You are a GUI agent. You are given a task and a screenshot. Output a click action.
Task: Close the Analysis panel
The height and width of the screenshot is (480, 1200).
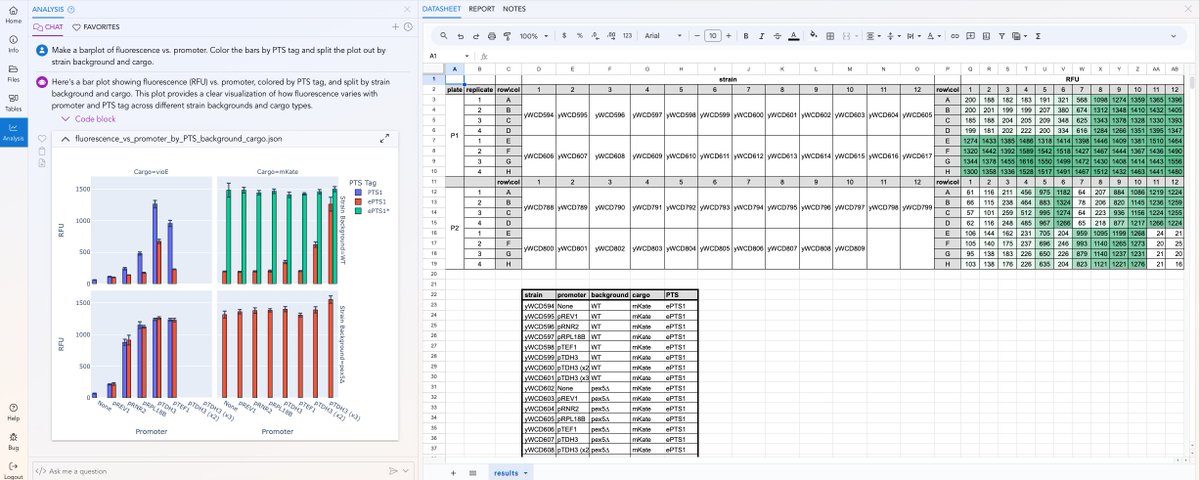(409, 8)
